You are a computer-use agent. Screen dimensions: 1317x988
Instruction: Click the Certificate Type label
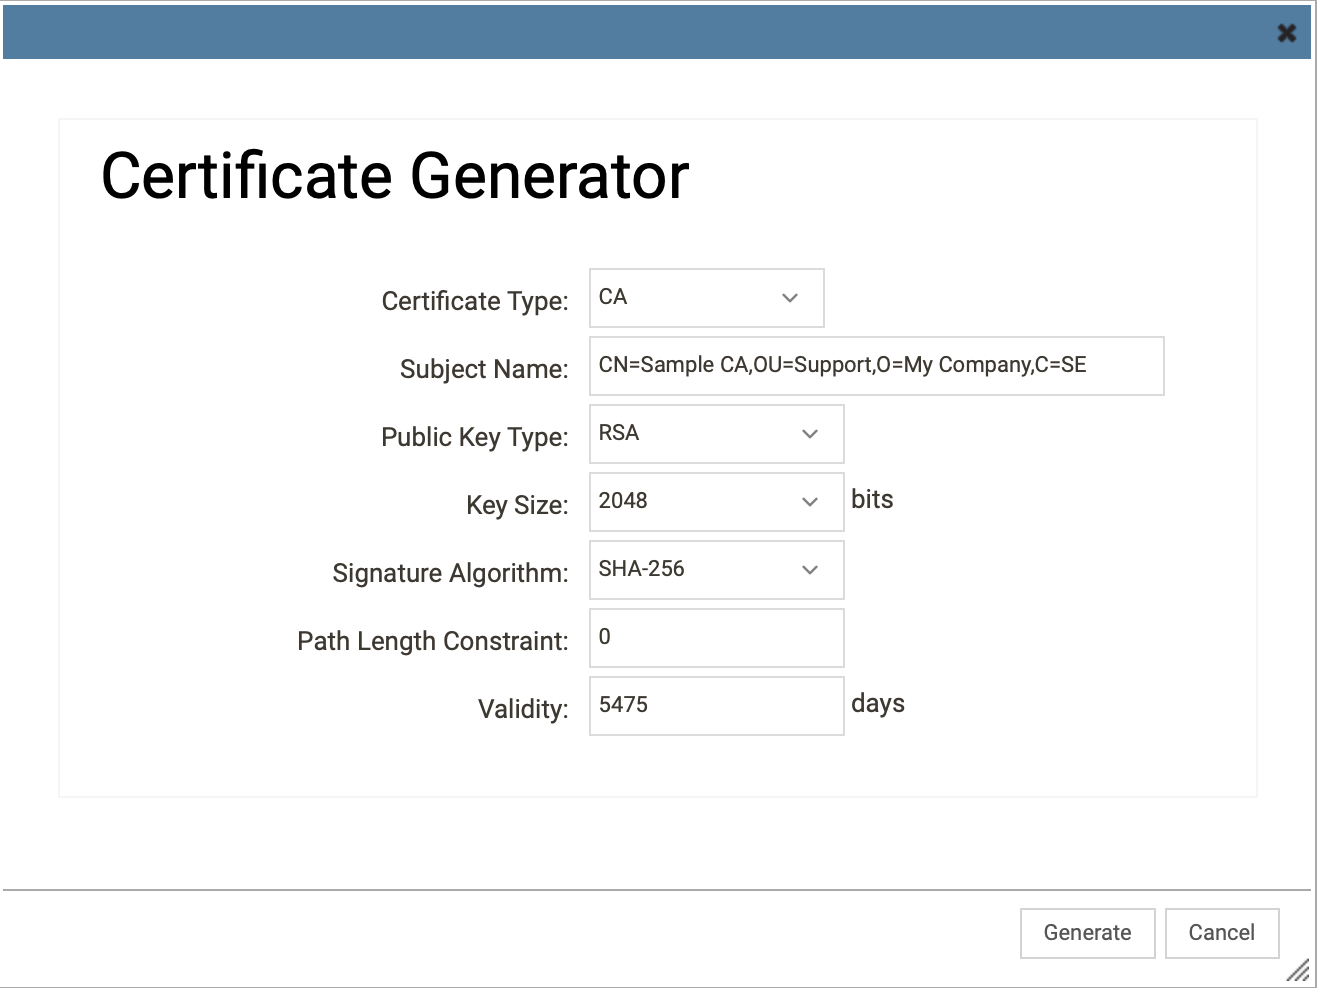tap(475, 301)
